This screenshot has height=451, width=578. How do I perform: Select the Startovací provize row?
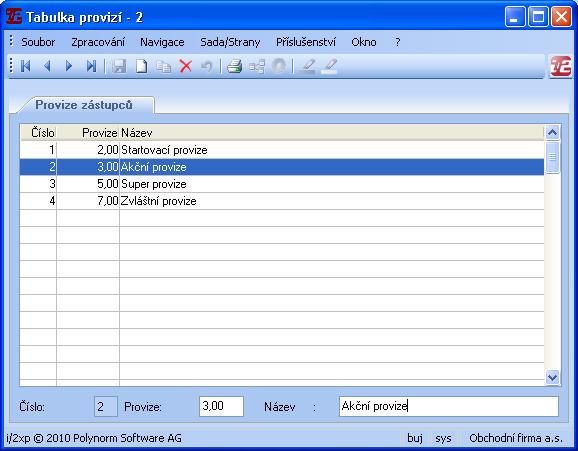tap(282, 150)
